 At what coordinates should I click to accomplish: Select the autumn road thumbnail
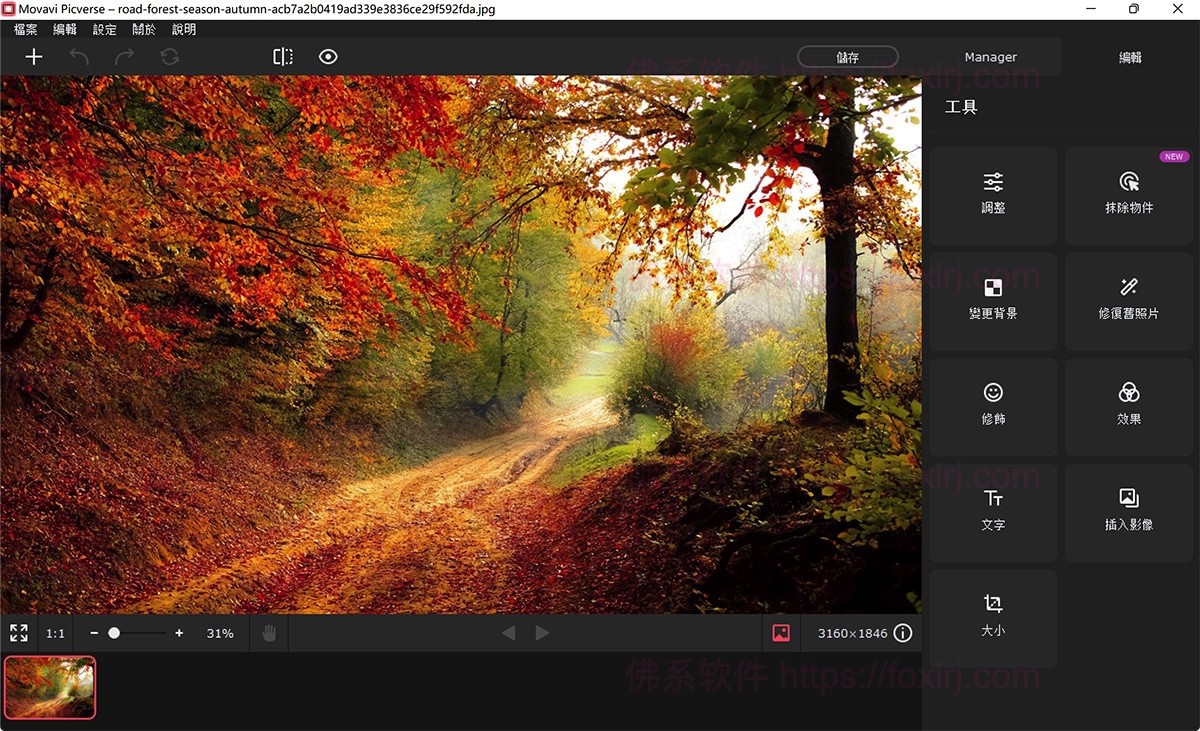point(49,688)
